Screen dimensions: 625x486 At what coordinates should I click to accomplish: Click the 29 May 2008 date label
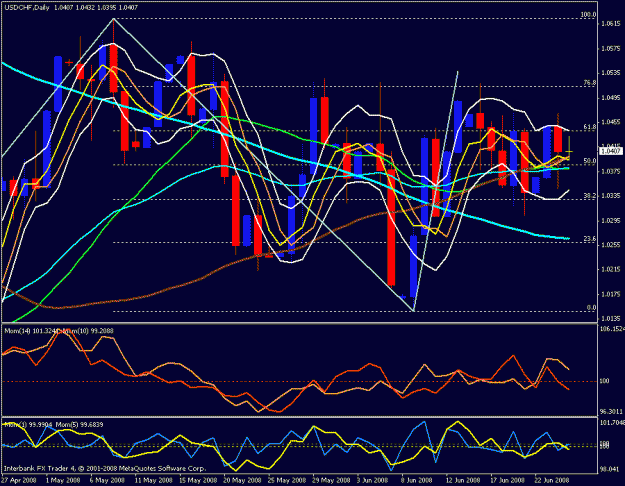coord(330,480)
